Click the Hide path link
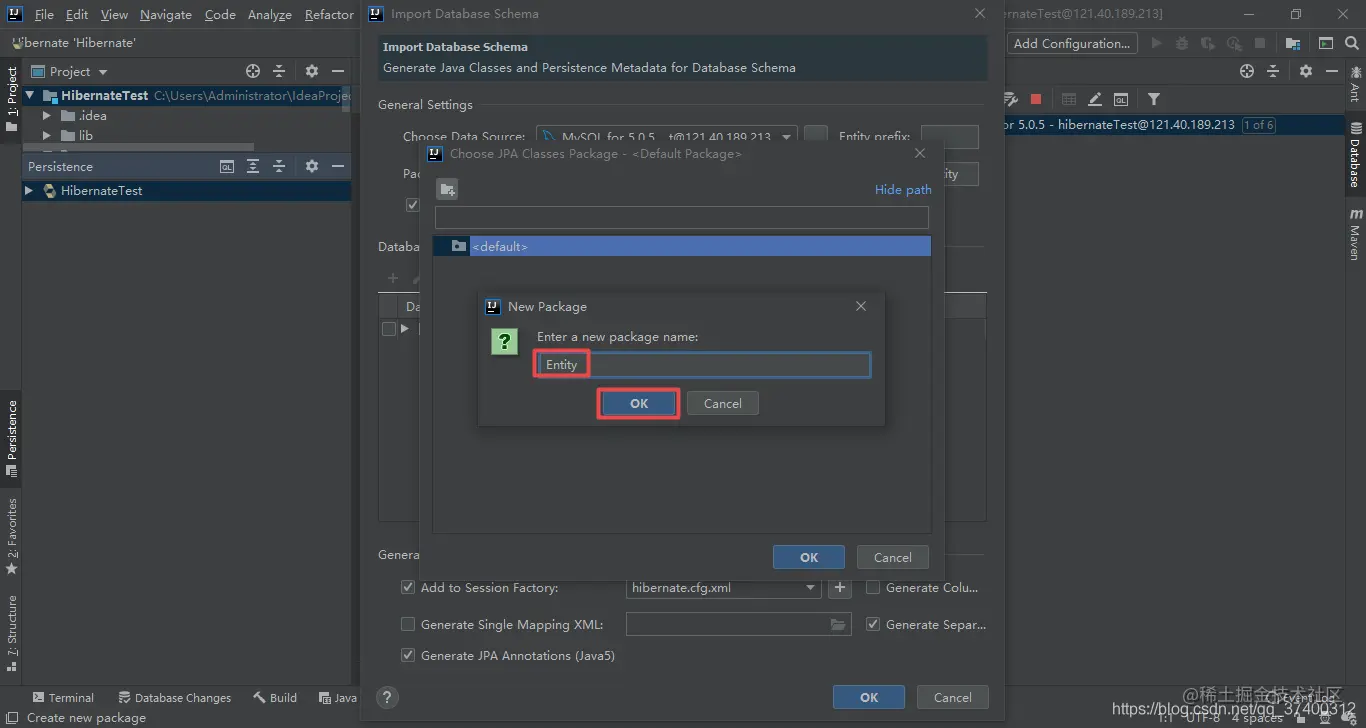The height and width of the screenshot is (728, 1366). [903, 189]
